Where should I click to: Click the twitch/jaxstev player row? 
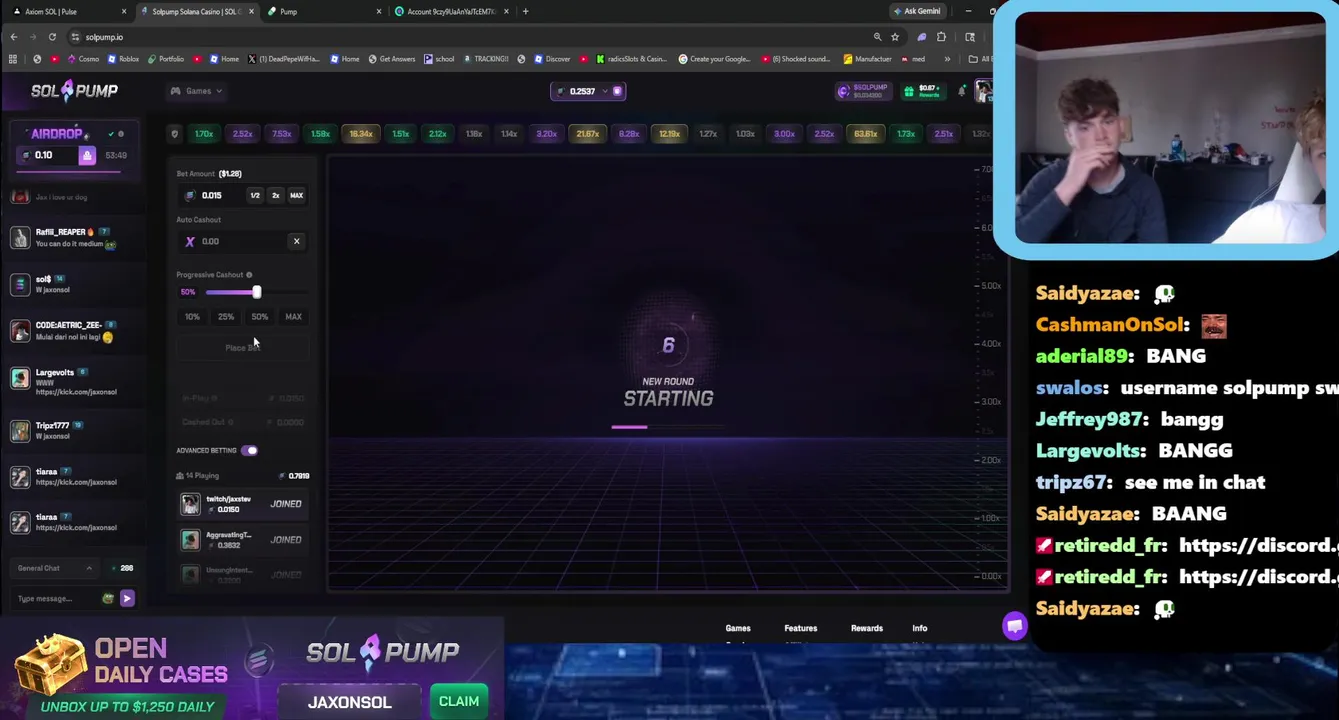coord(241,504)
